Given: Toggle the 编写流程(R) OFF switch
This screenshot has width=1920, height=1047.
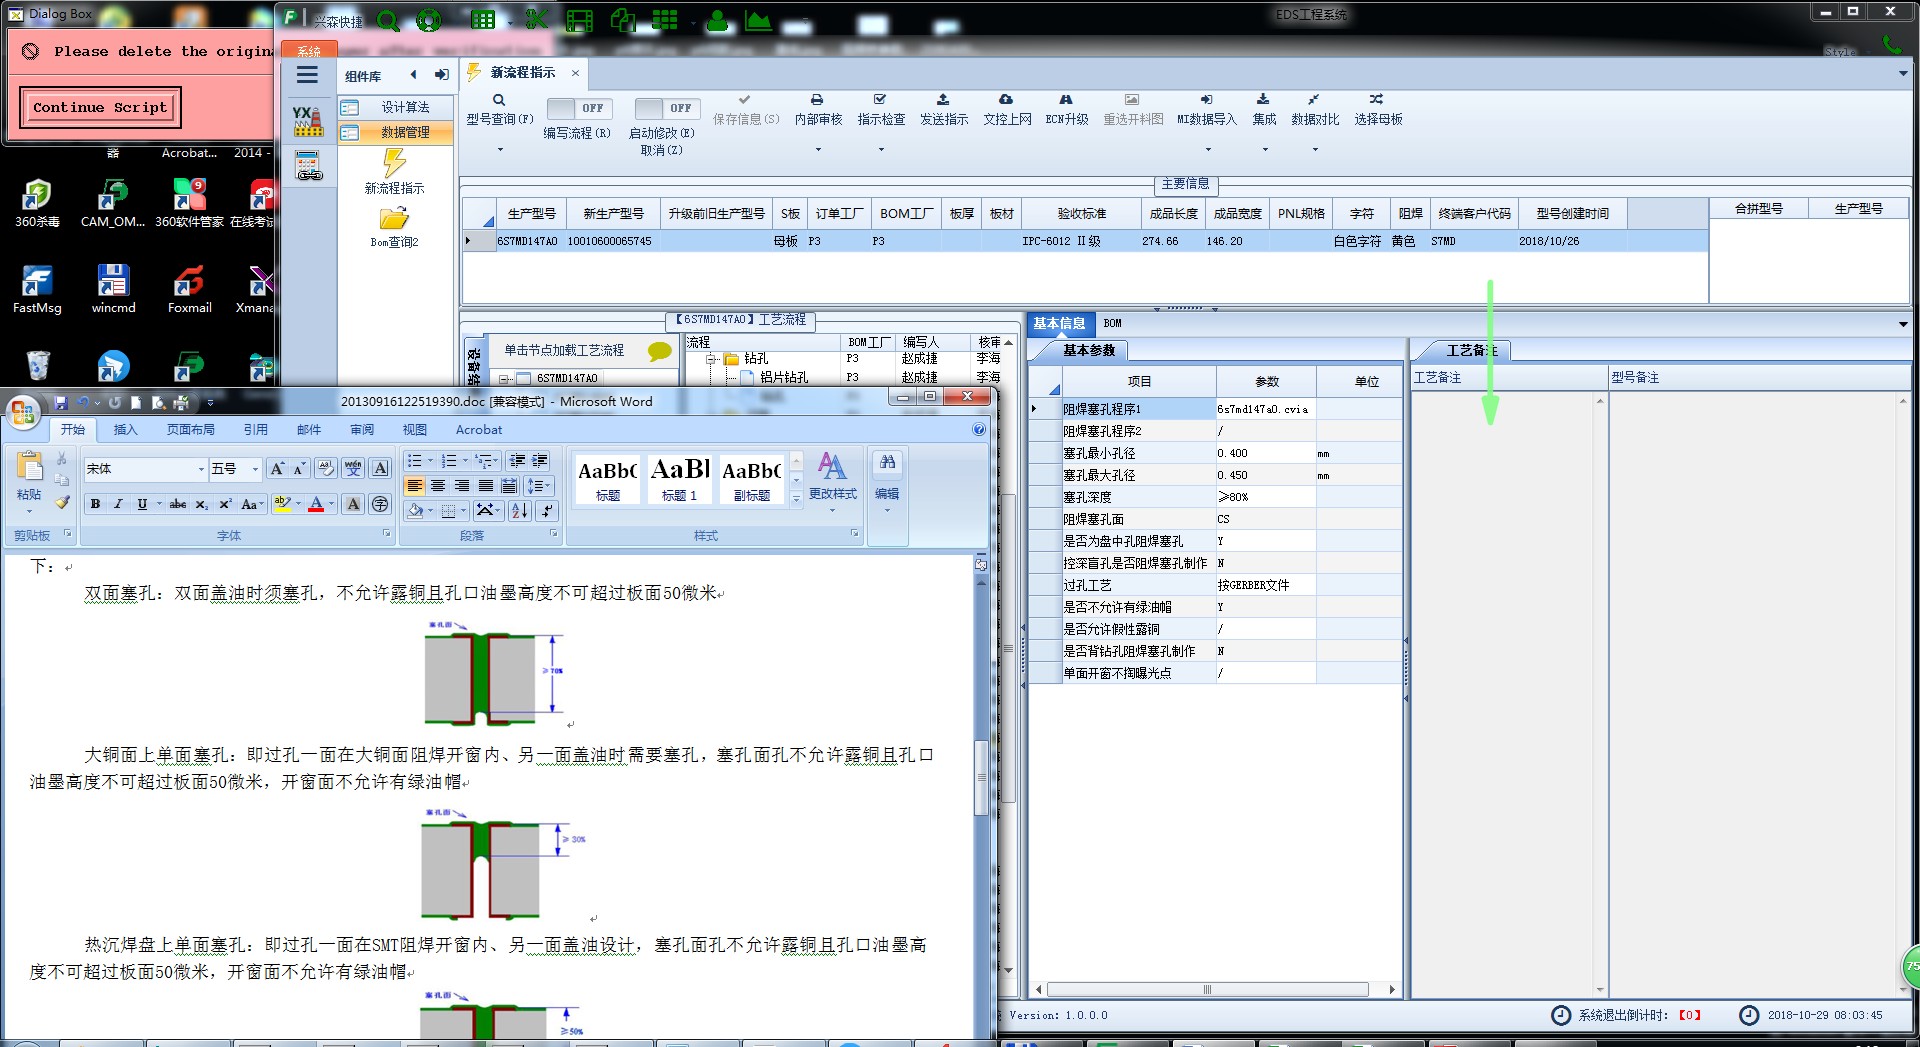Looking at the screenshot, I should pyautogui.click(x=579, y=108).
